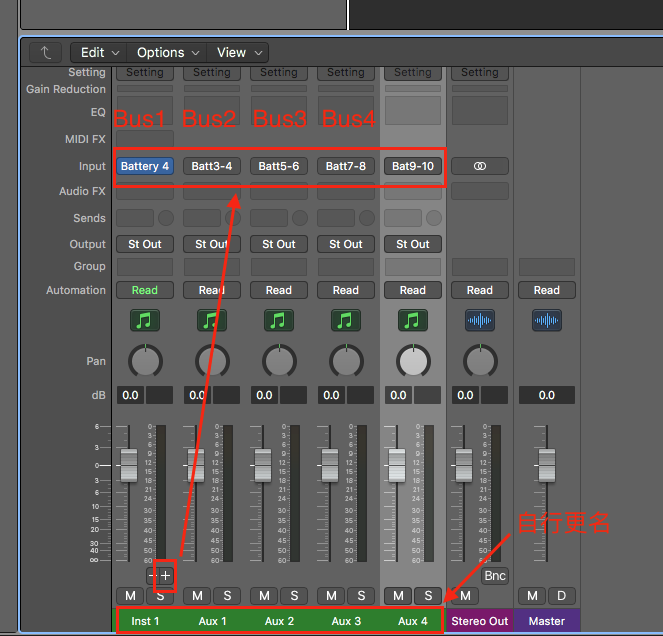
Task: Click the plus button on Inst 1
Action: tap(166, 576)
